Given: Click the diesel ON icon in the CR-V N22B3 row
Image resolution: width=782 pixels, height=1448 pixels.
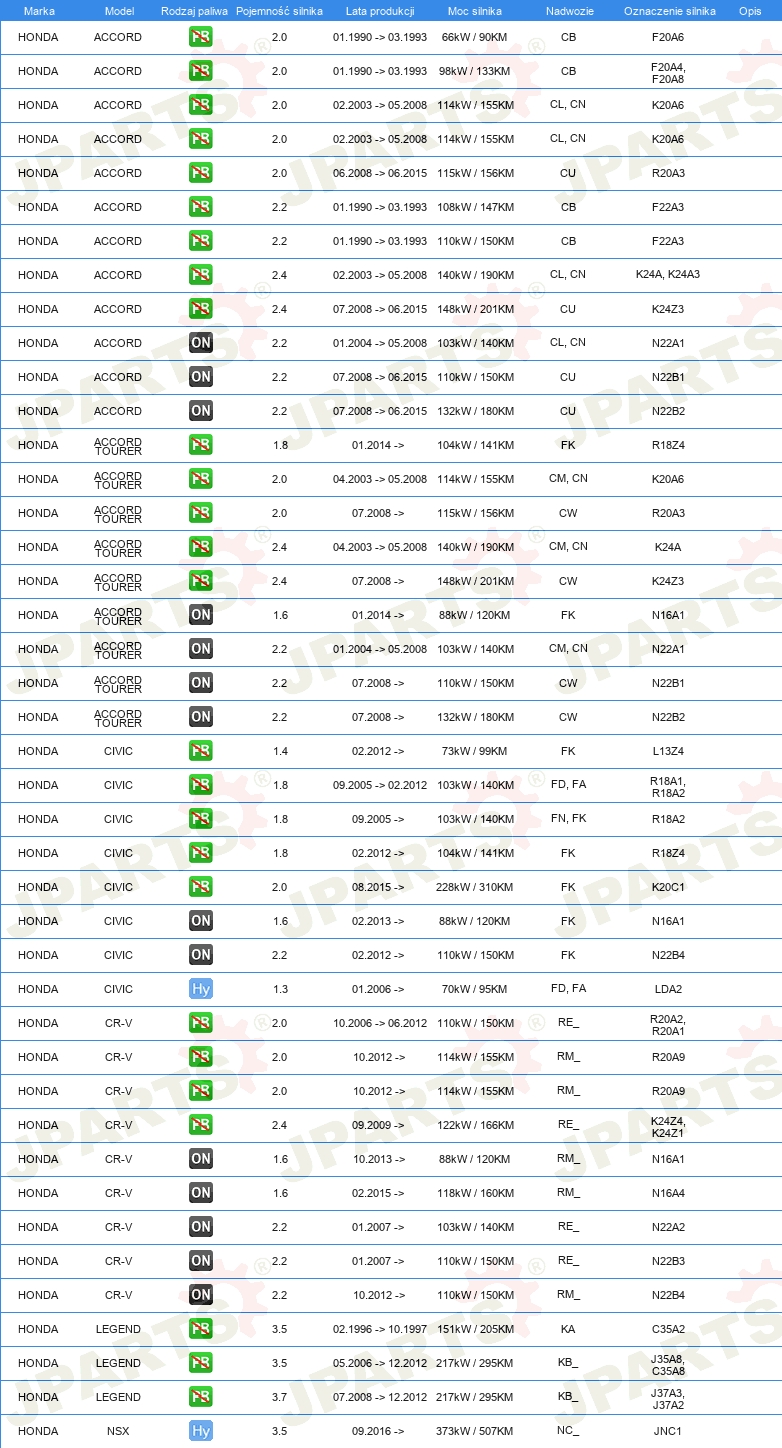Looking at the screenshot, I should click(x=201, y=1261).
